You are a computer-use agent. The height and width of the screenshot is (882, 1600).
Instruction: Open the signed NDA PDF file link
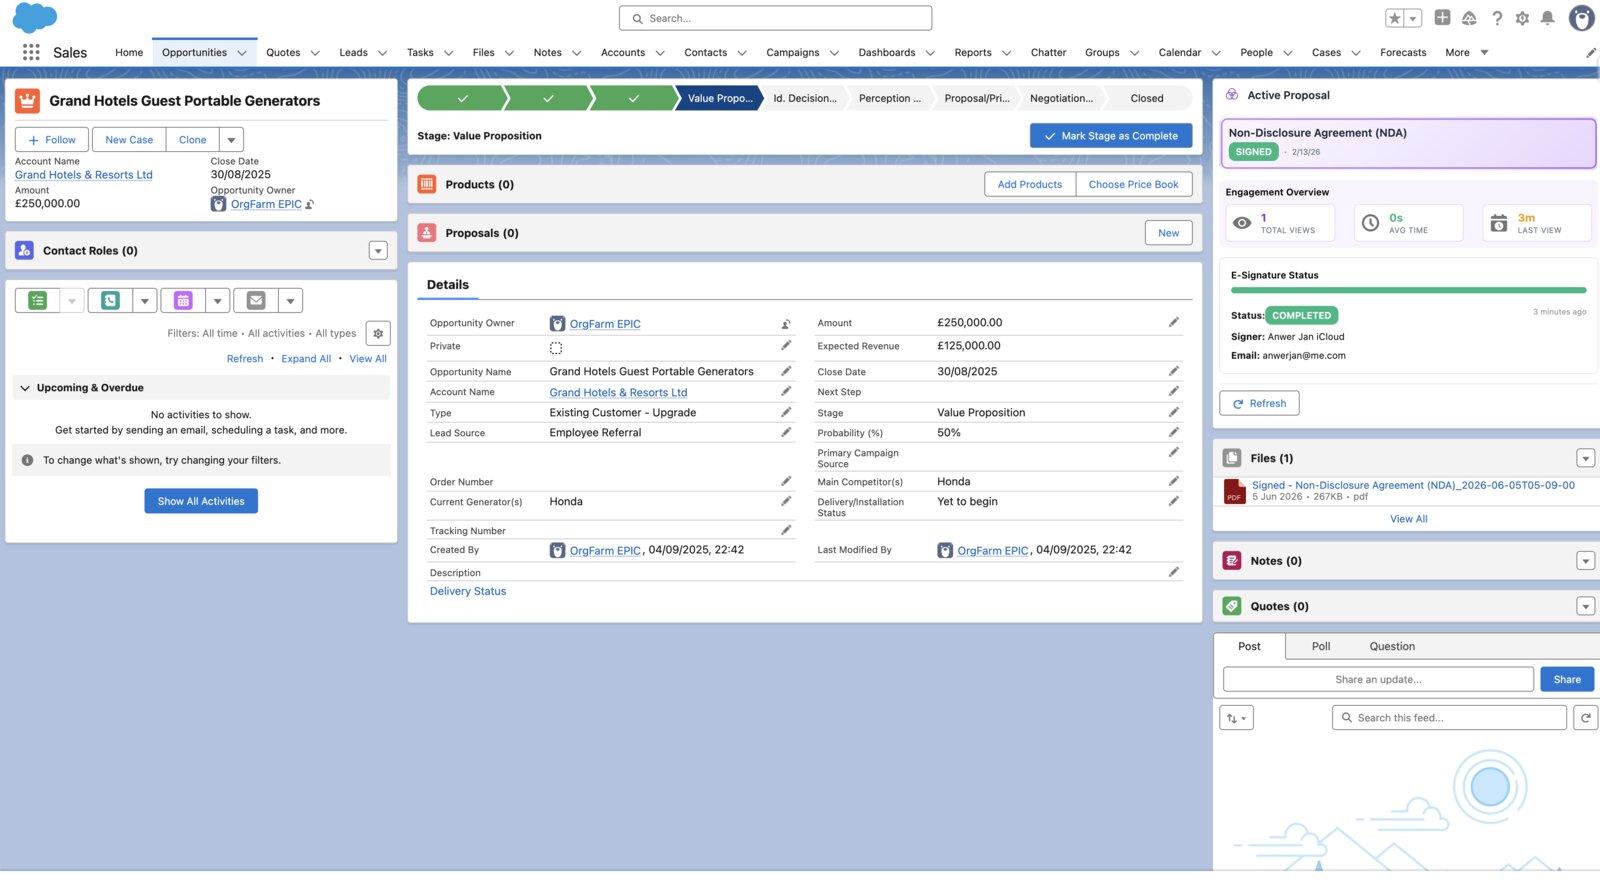pyautogui.click(x=1413, y=485)
